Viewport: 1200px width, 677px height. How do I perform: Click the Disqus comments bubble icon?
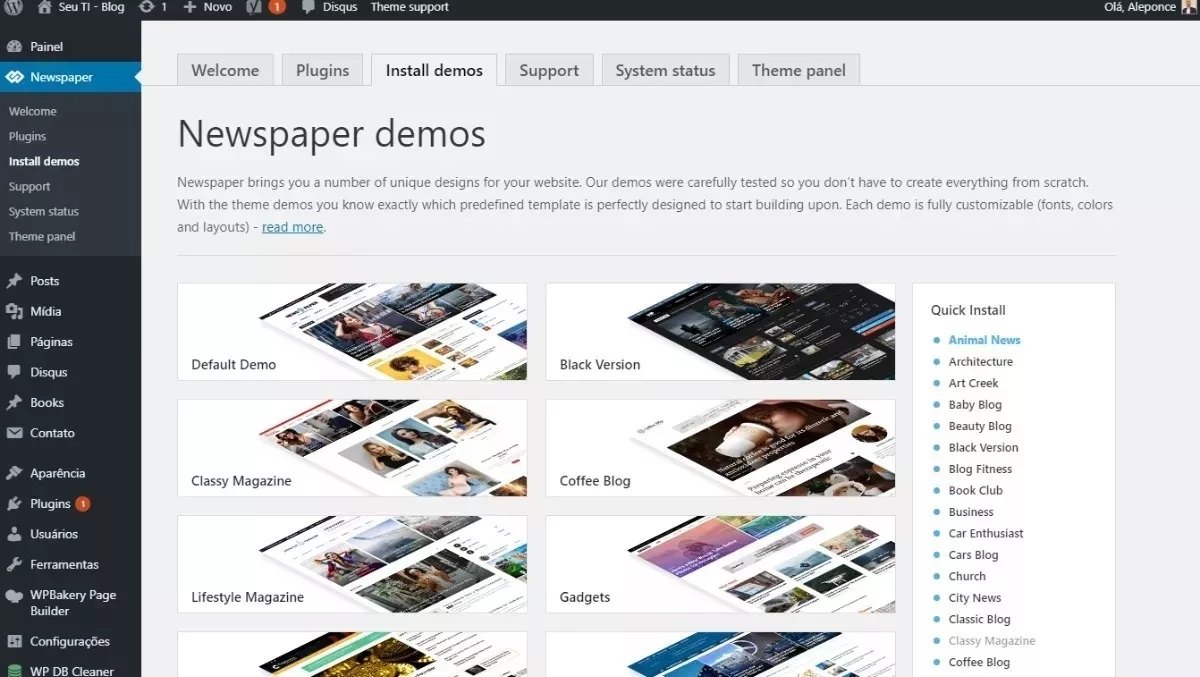[309, 7]
